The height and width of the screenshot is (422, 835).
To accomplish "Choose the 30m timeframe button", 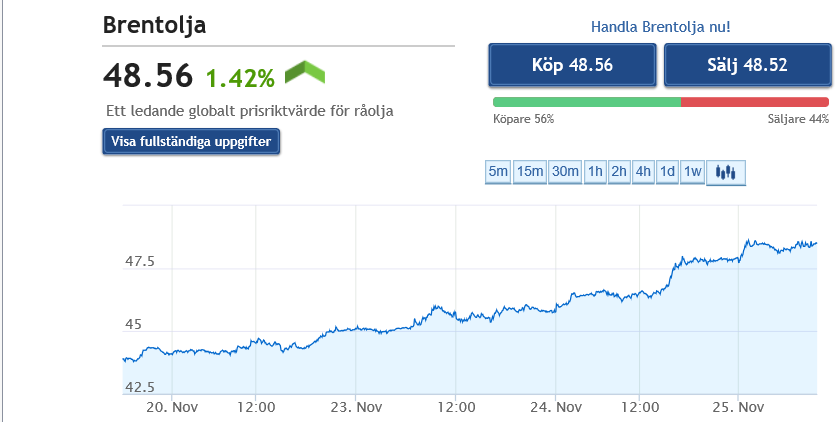I will point(565,172).
